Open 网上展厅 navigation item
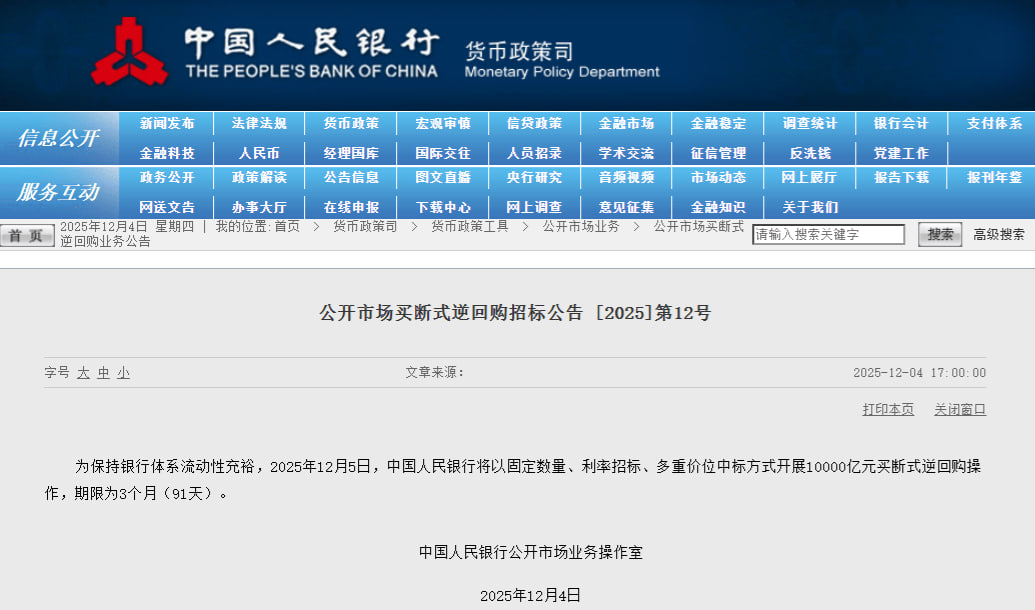The height and width of the screenshot is (610, 1035). click(810, 178)
